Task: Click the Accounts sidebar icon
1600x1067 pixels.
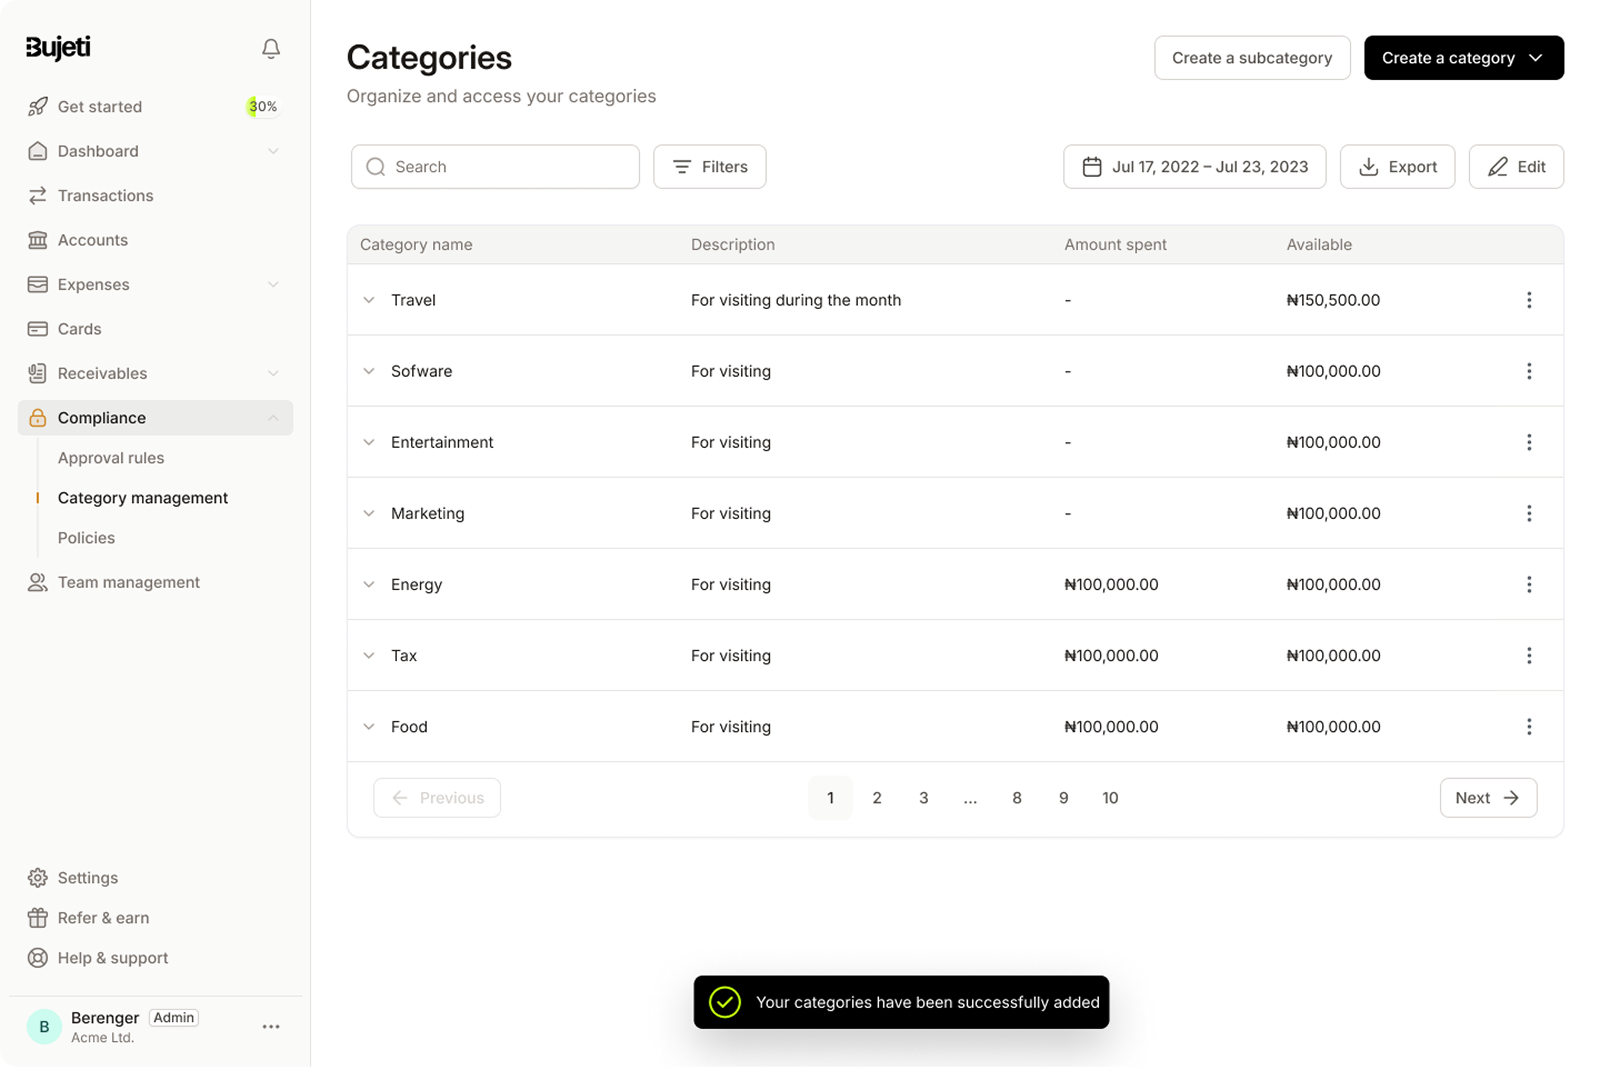Action: pos(38,240)
